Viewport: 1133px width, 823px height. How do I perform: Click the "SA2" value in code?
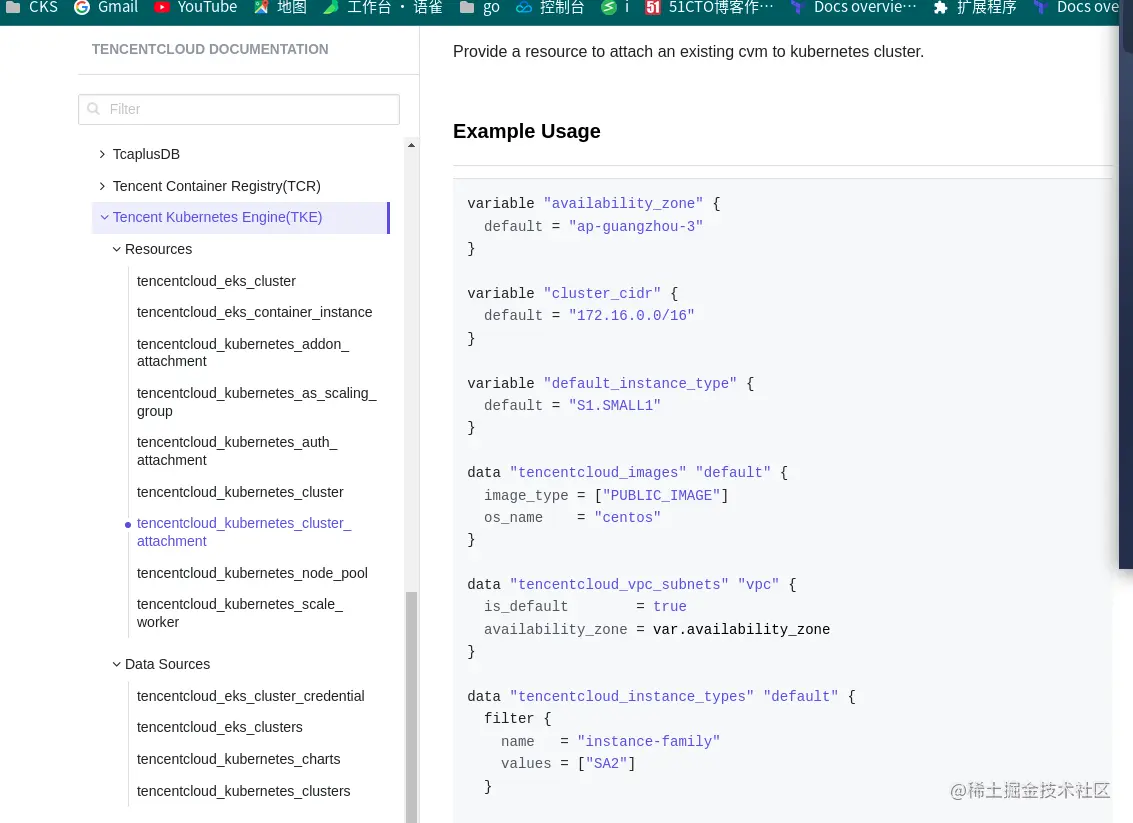coord(606,764)
